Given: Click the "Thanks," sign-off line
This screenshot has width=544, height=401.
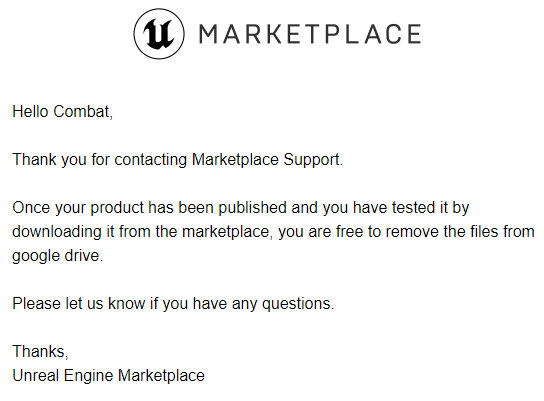Looking at the screenshot, I should coord(40,351).
